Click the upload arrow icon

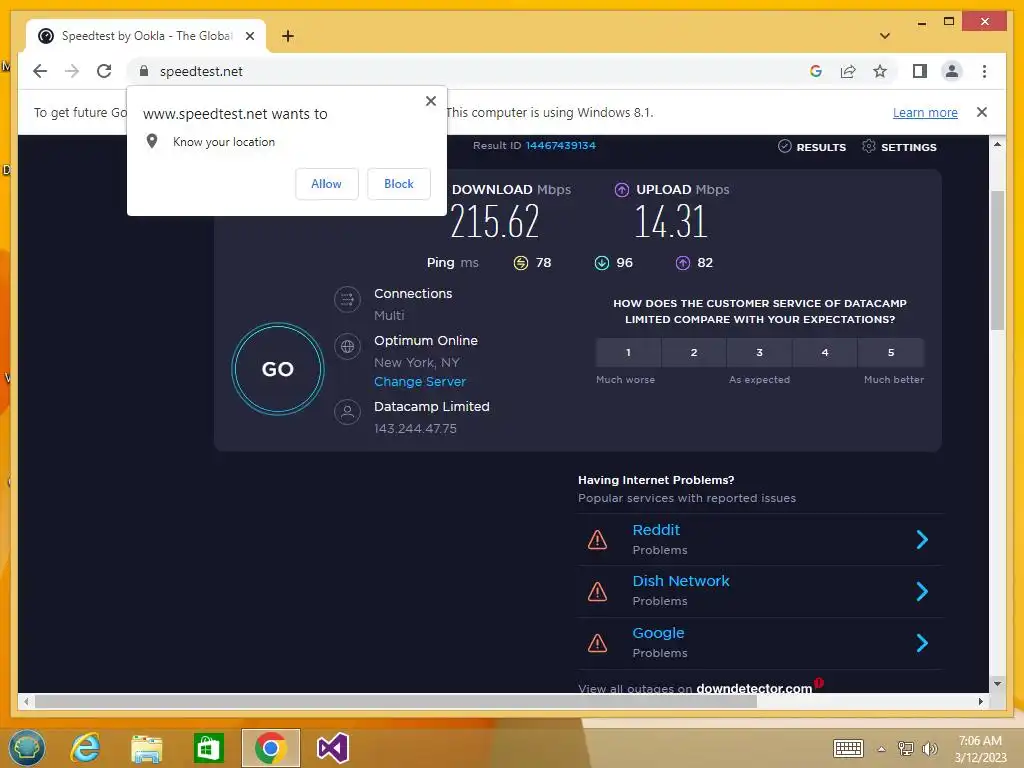[622, 189]
